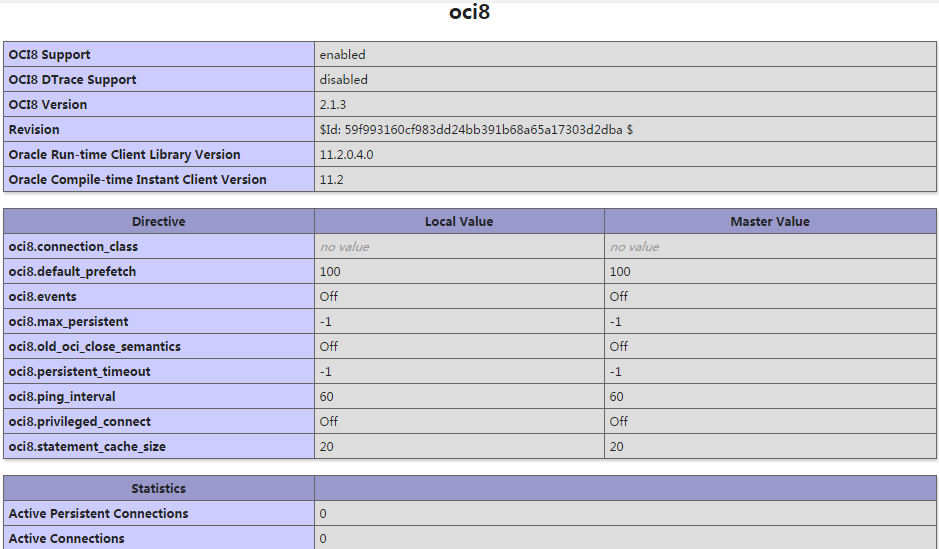Click master -1 value of oci8.max_persistent
Image resolution: width=939 pixels, height=549 pixels.
pyautogui.click(x=616, y=321)
